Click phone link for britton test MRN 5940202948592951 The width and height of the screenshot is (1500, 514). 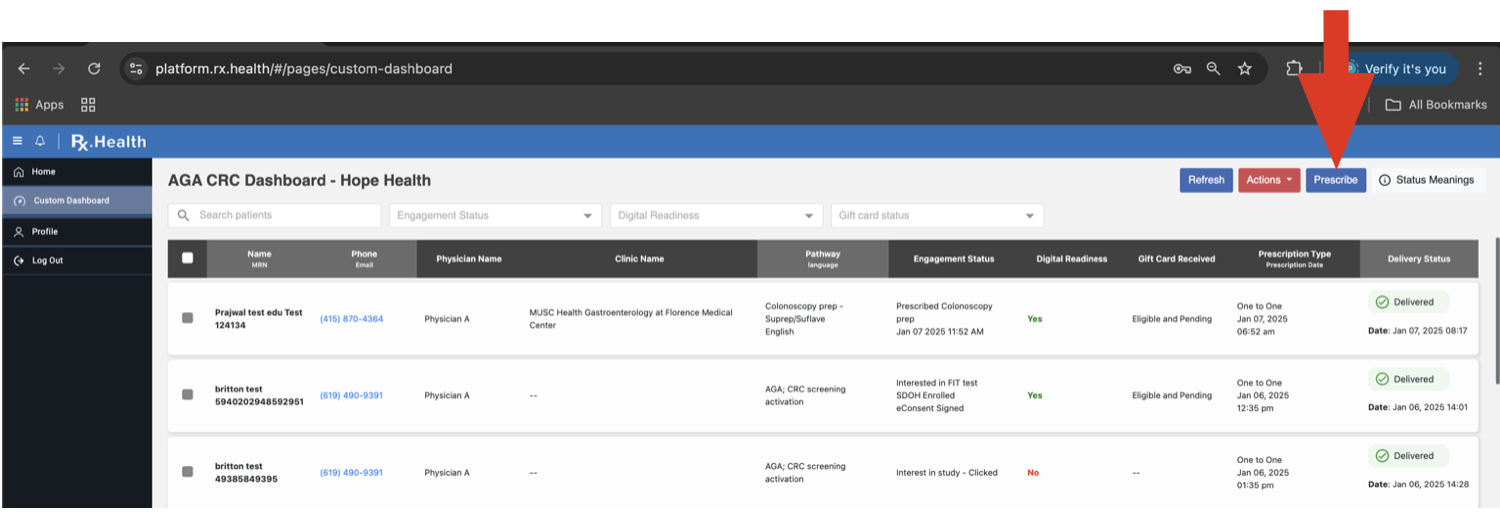tap(351, 395)
